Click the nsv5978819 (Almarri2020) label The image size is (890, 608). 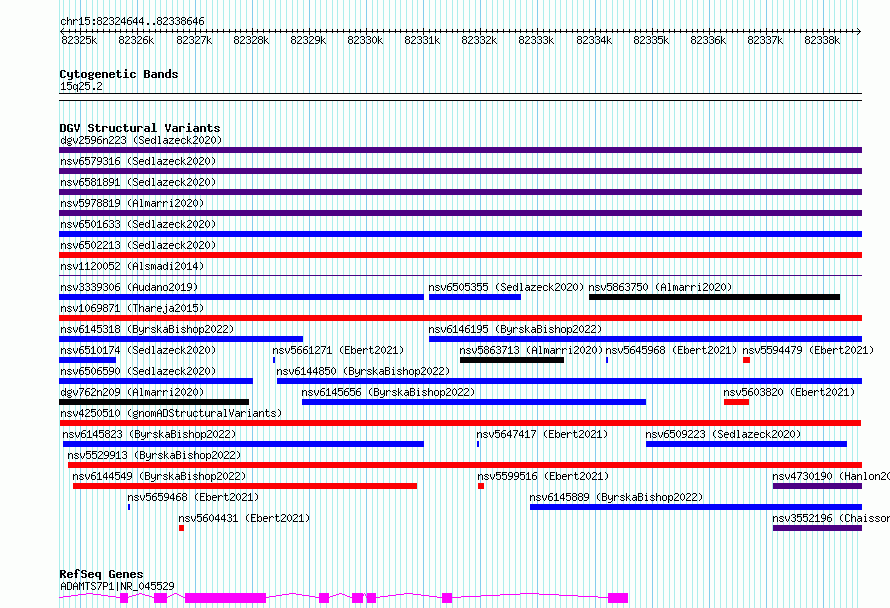click(132, 203)
